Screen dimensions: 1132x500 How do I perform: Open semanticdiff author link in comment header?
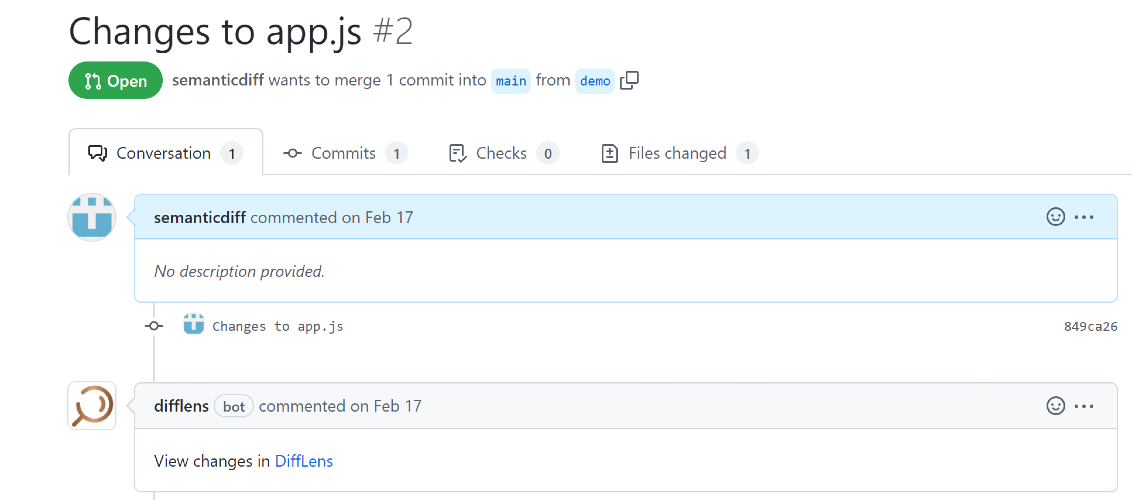[x=200, y=216]
